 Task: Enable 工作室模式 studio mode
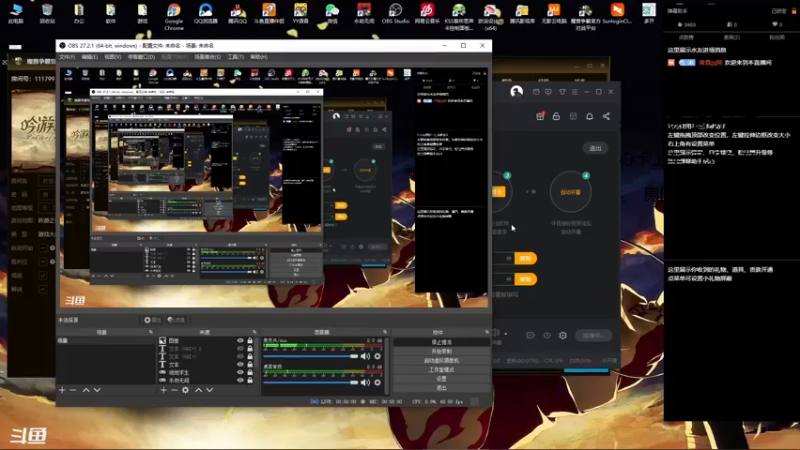click(x=441, y=369)
